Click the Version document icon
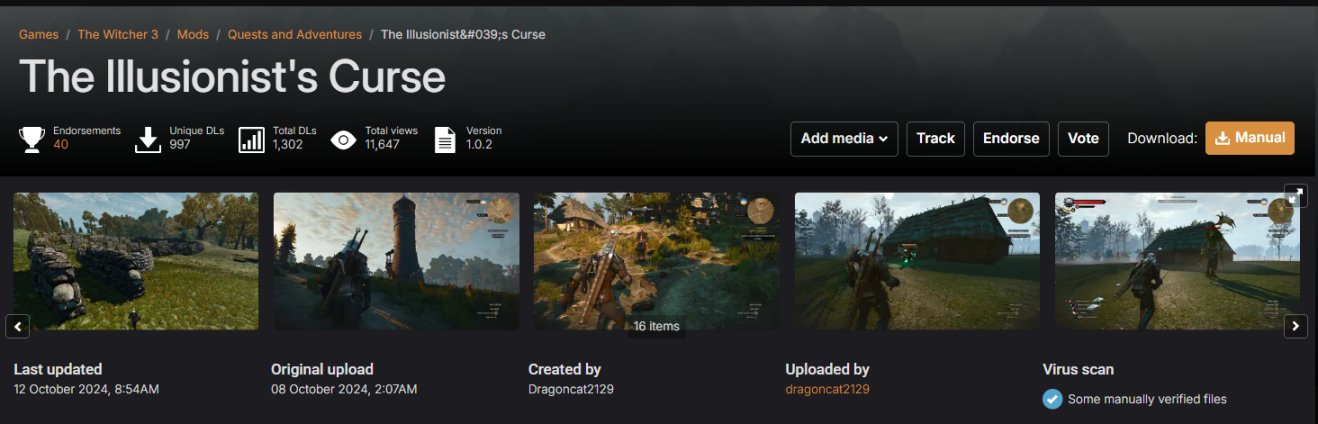The height and width of the screenshot is (424, 1318). coord(445,139)
